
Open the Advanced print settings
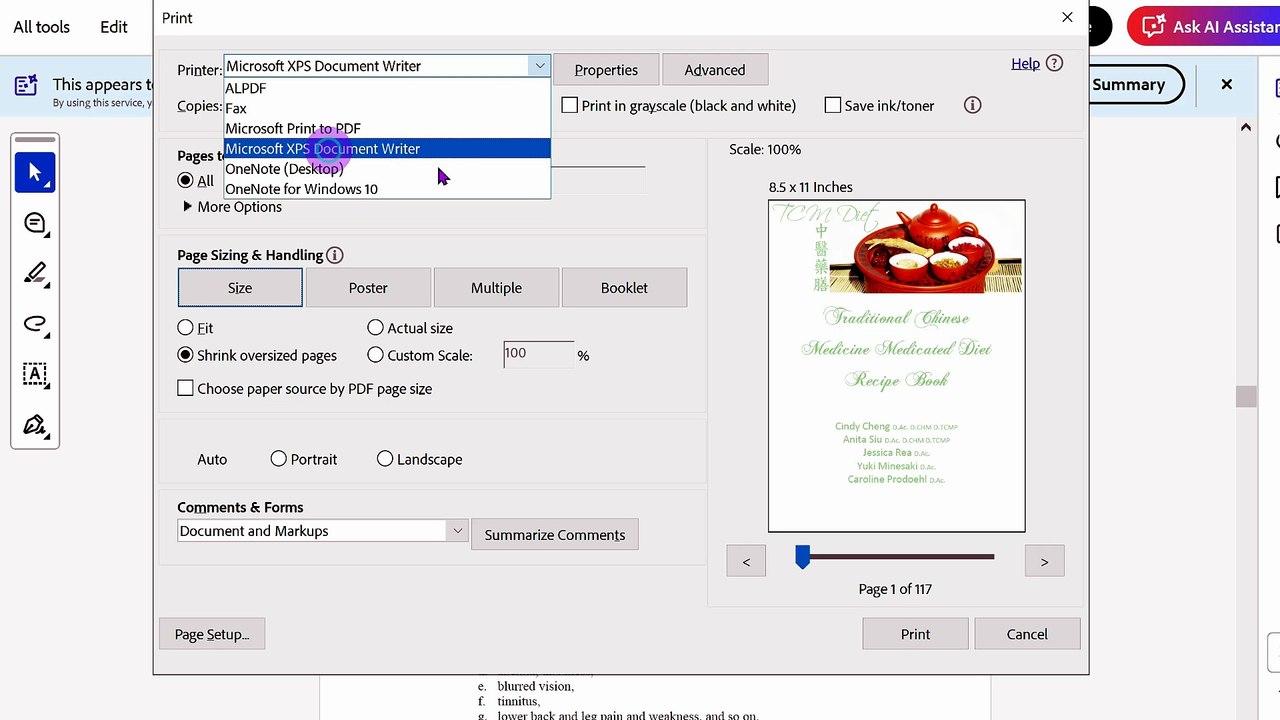pos(715,70)
